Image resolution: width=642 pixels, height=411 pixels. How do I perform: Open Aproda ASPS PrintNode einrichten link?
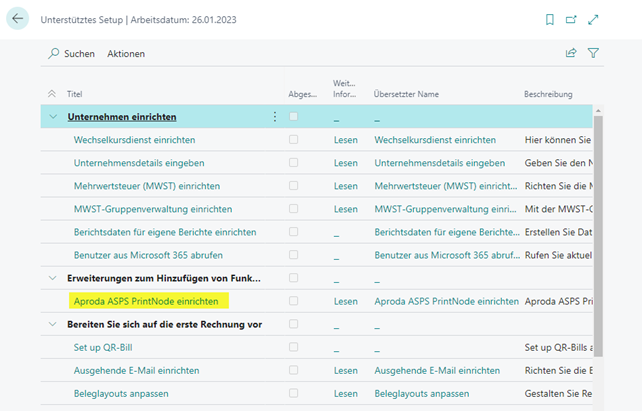point(150,301)
